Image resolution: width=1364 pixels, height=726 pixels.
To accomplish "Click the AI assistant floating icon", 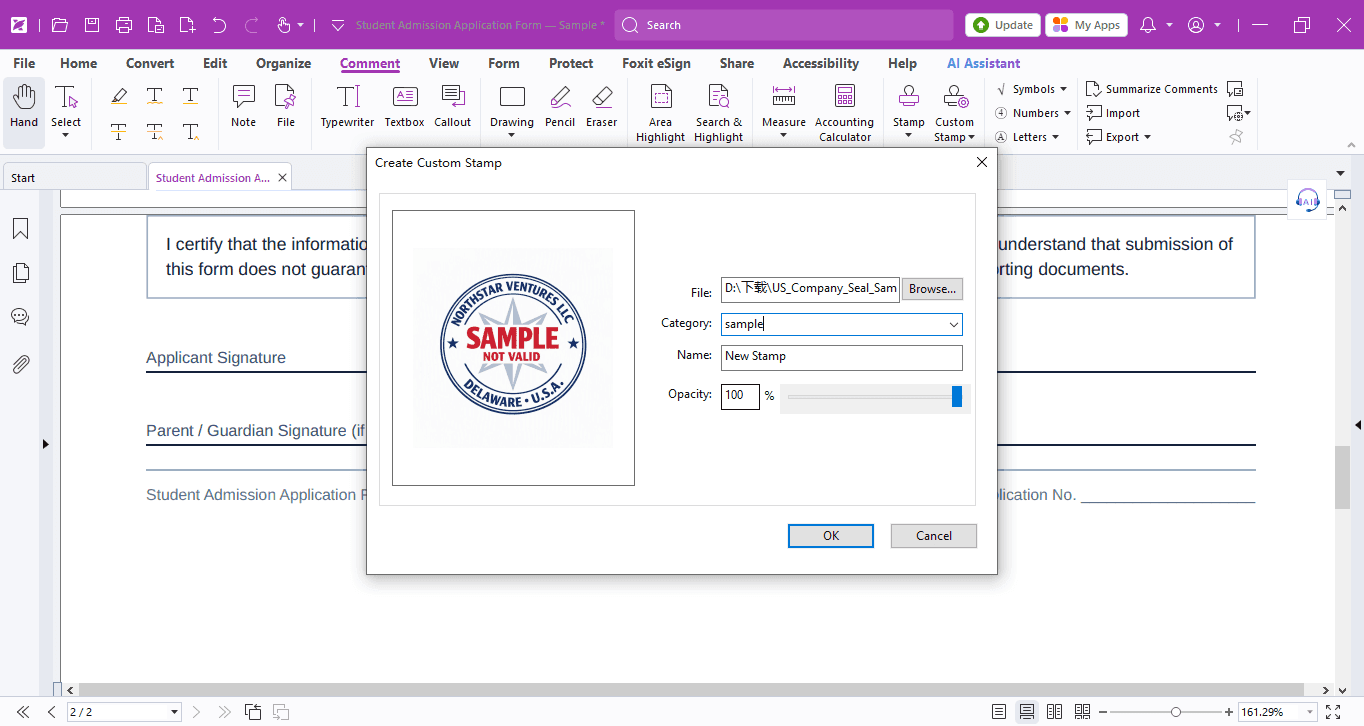I will tap(1307, 199).
